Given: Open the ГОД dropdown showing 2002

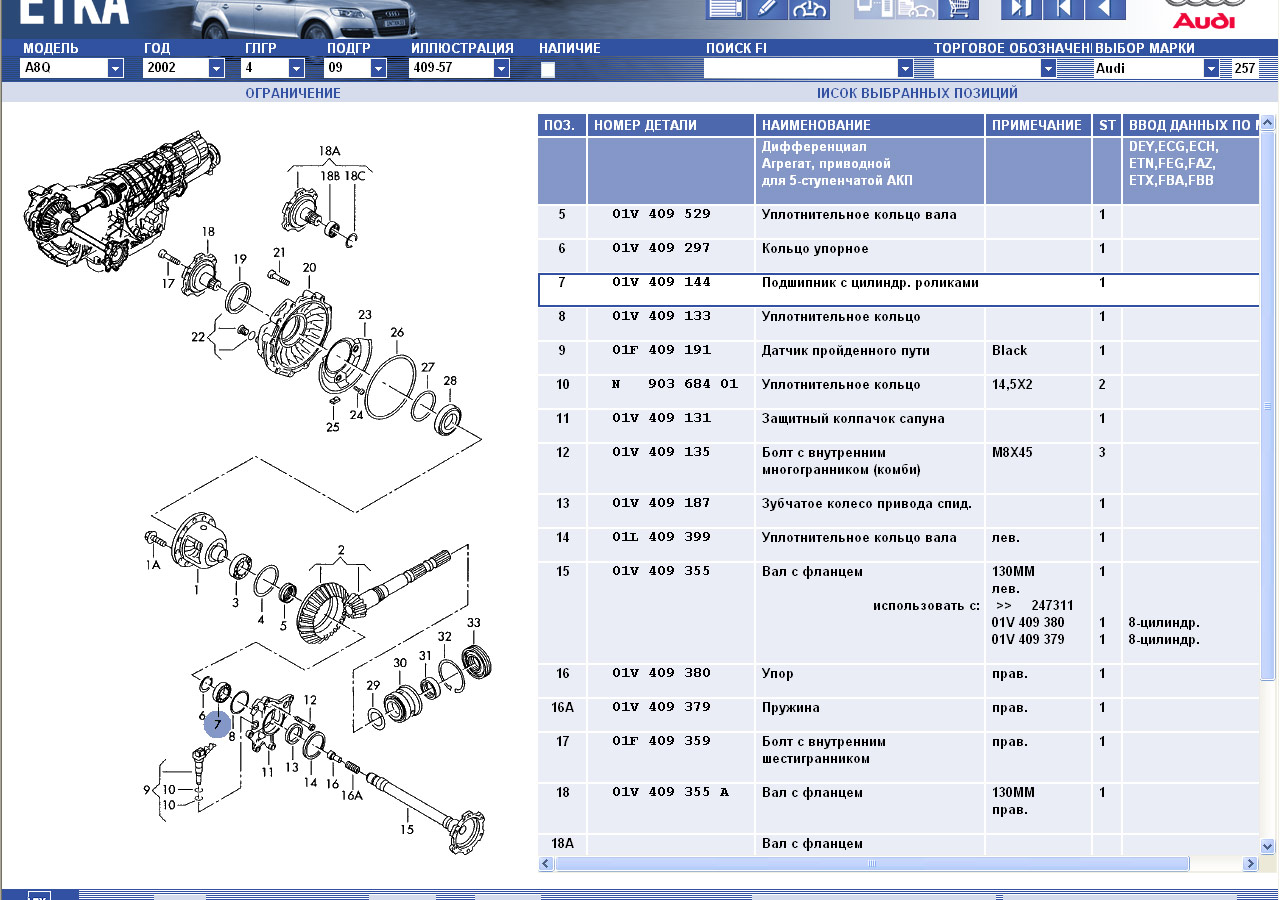Looking at the screenshot, I should [216, 68].
